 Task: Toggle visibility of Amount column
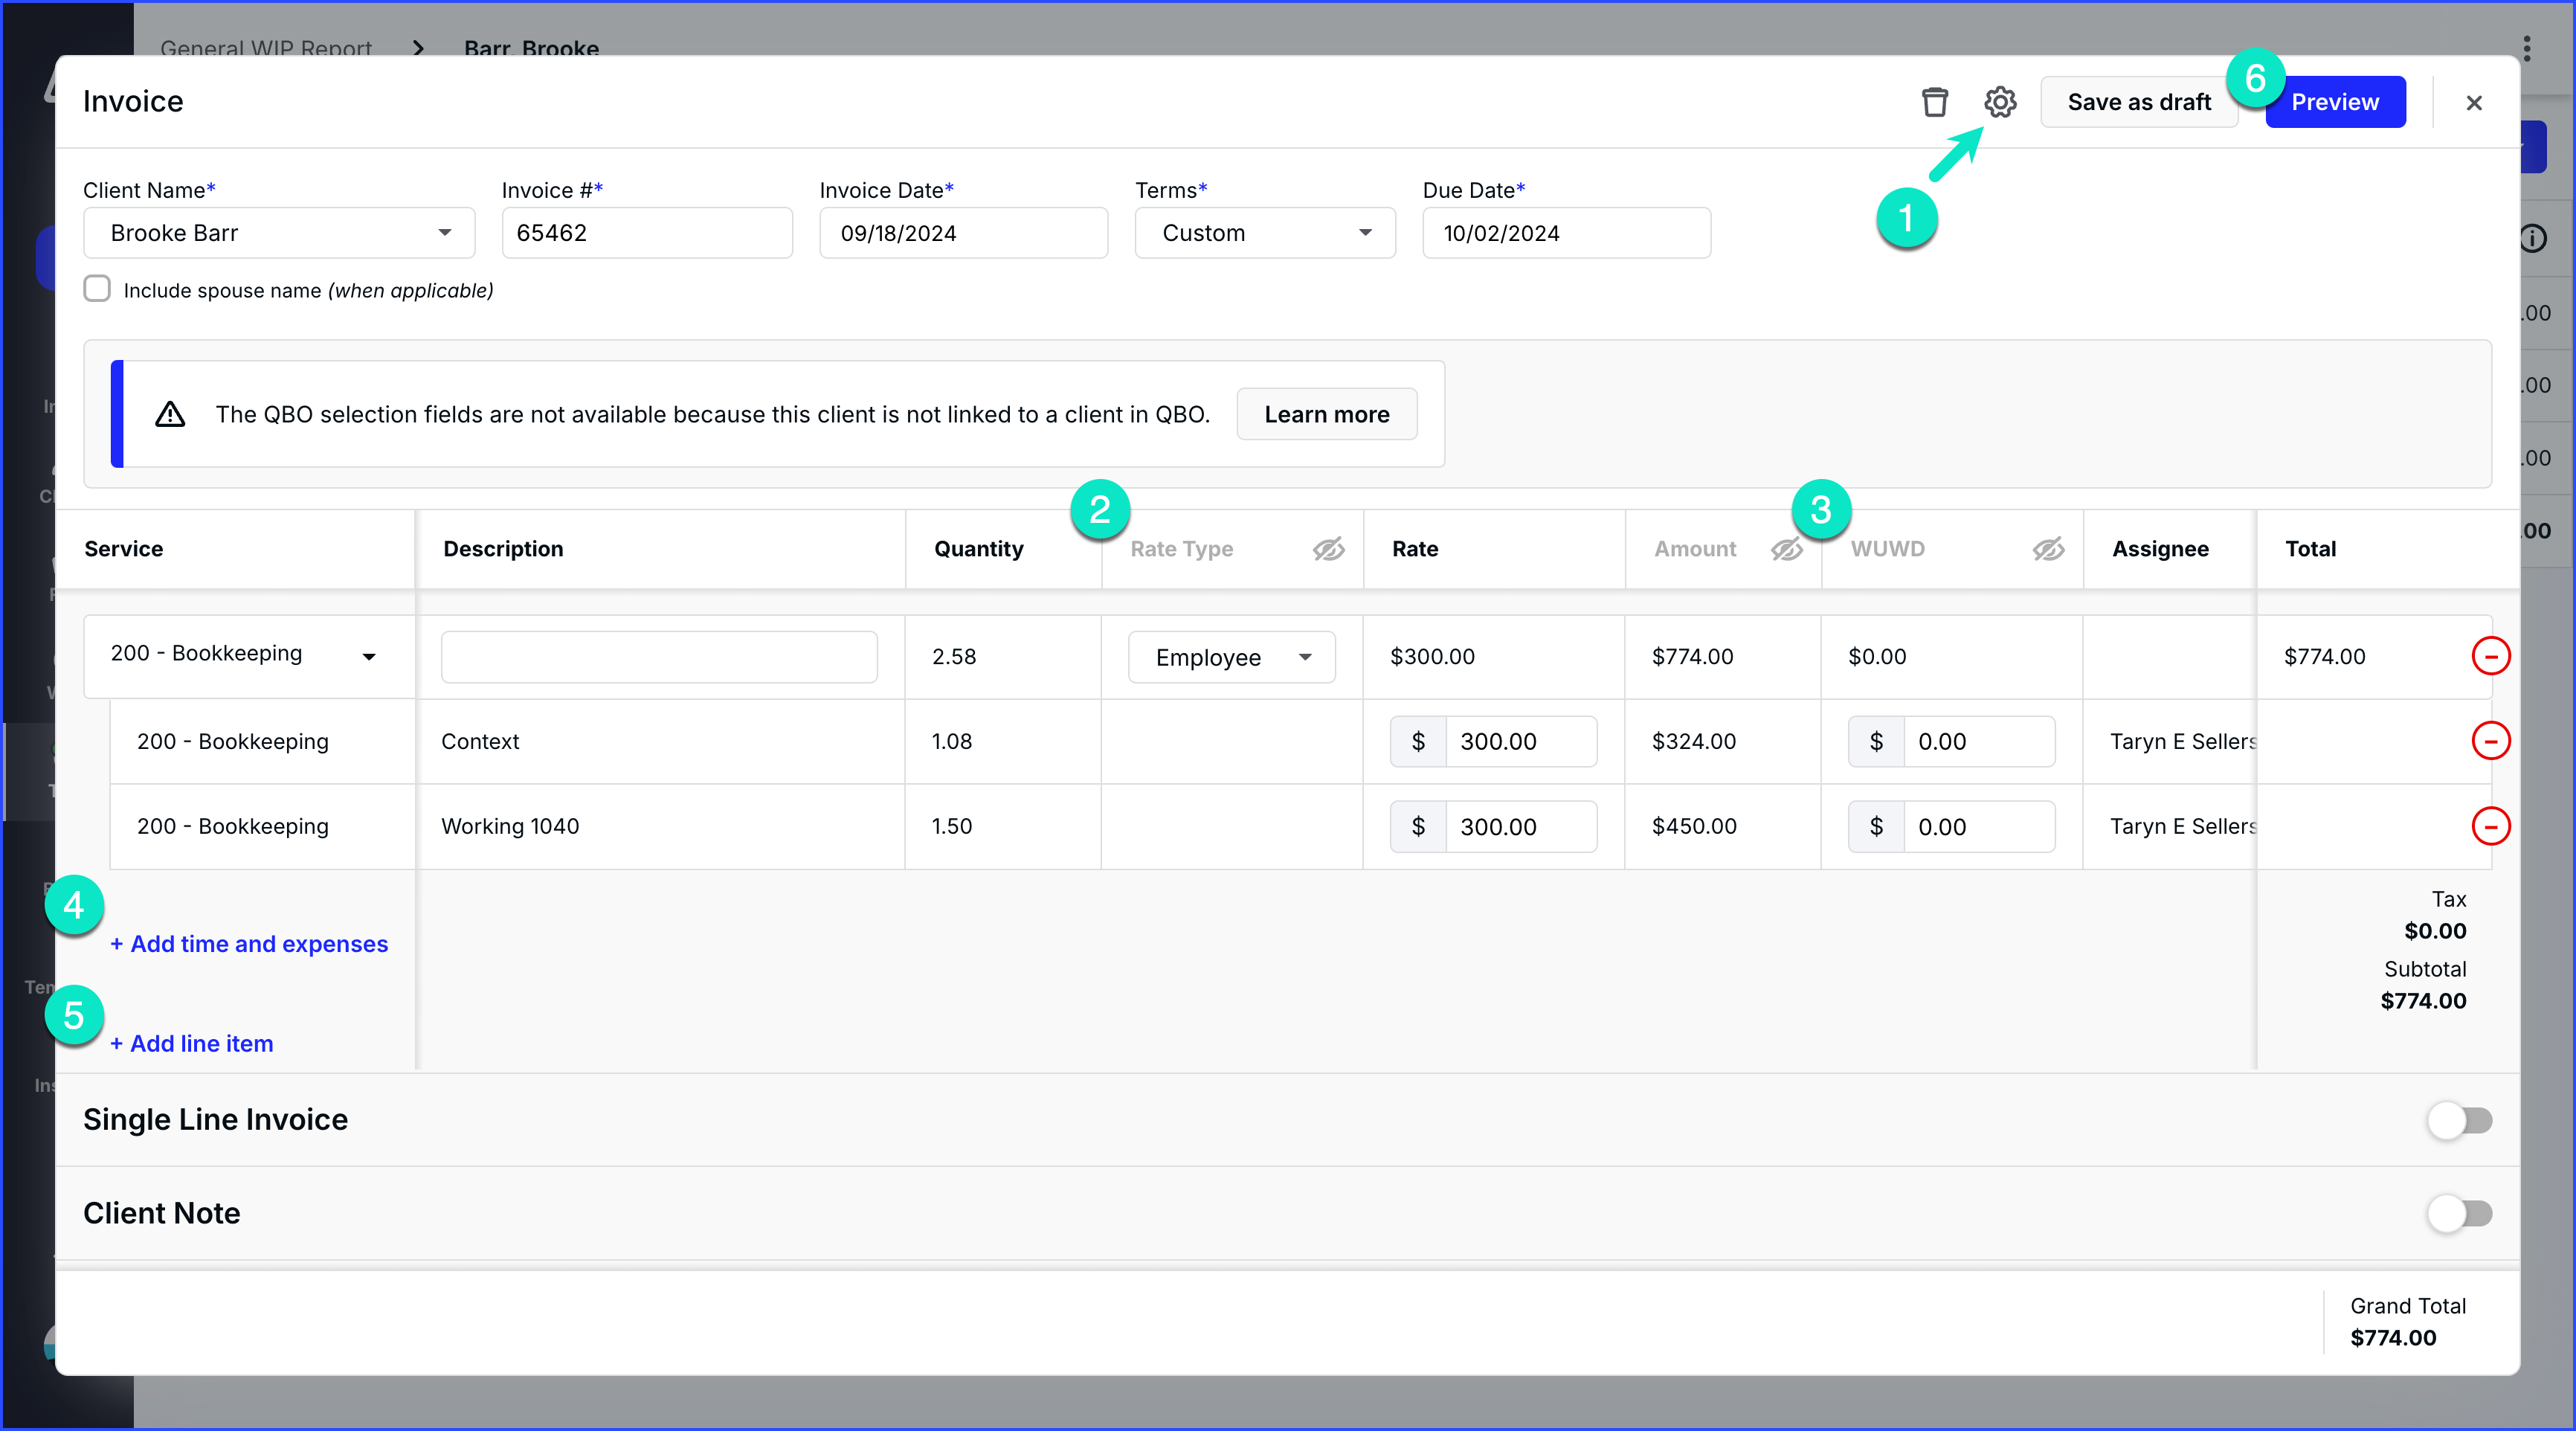(x=1786, y=549)
